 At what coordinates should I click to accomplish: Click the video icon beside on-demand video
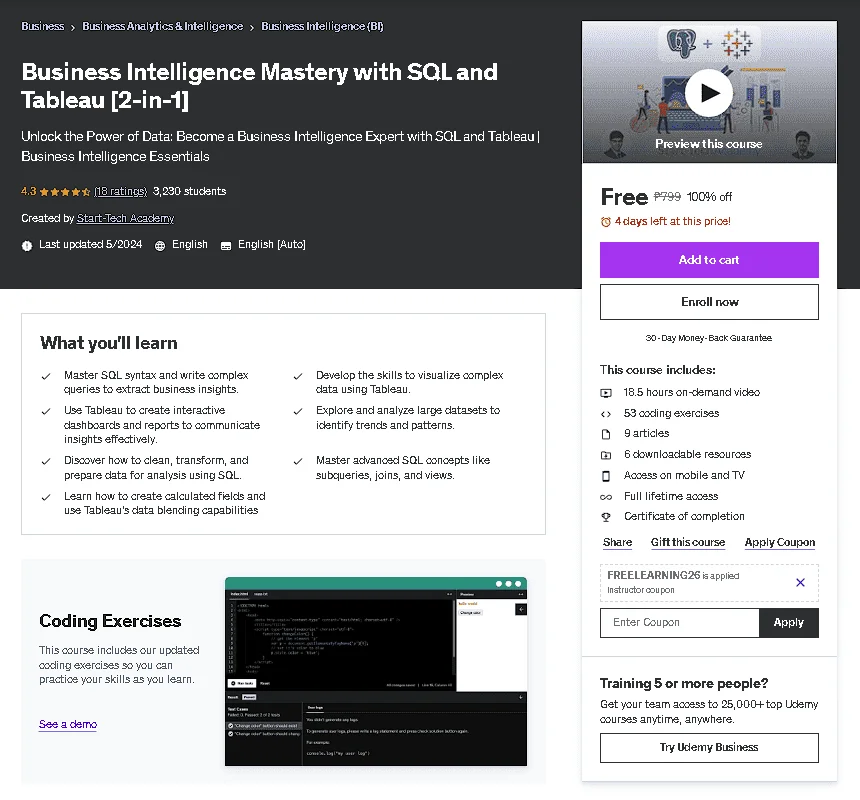(x=606, y=393)
